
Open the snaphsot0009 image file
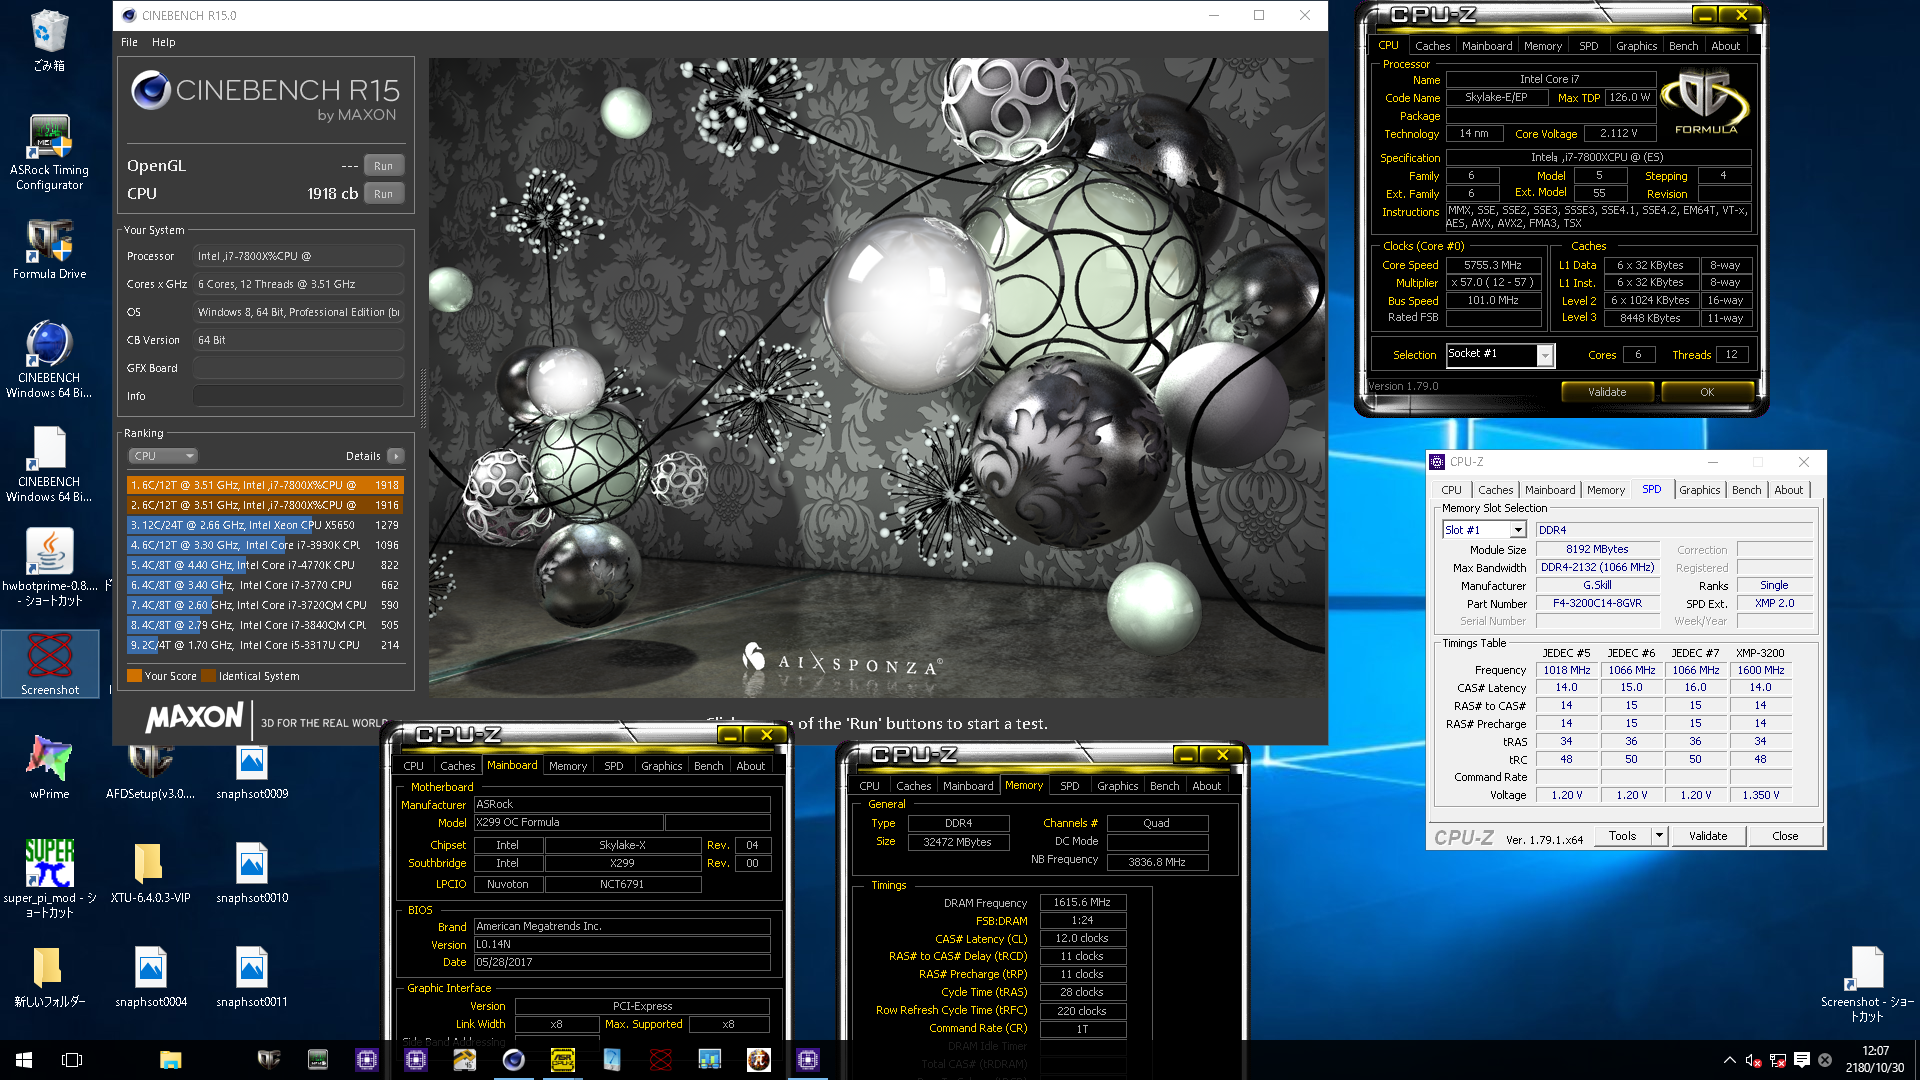252,762
